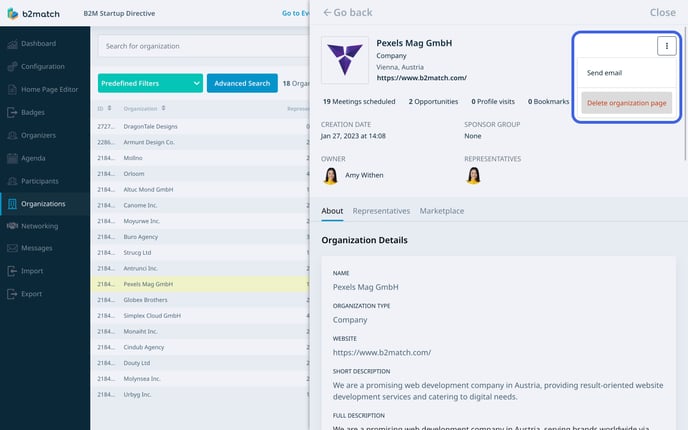Click the representative avatar under Representatives
Viewport: 688px width, 430px height.
473,176
